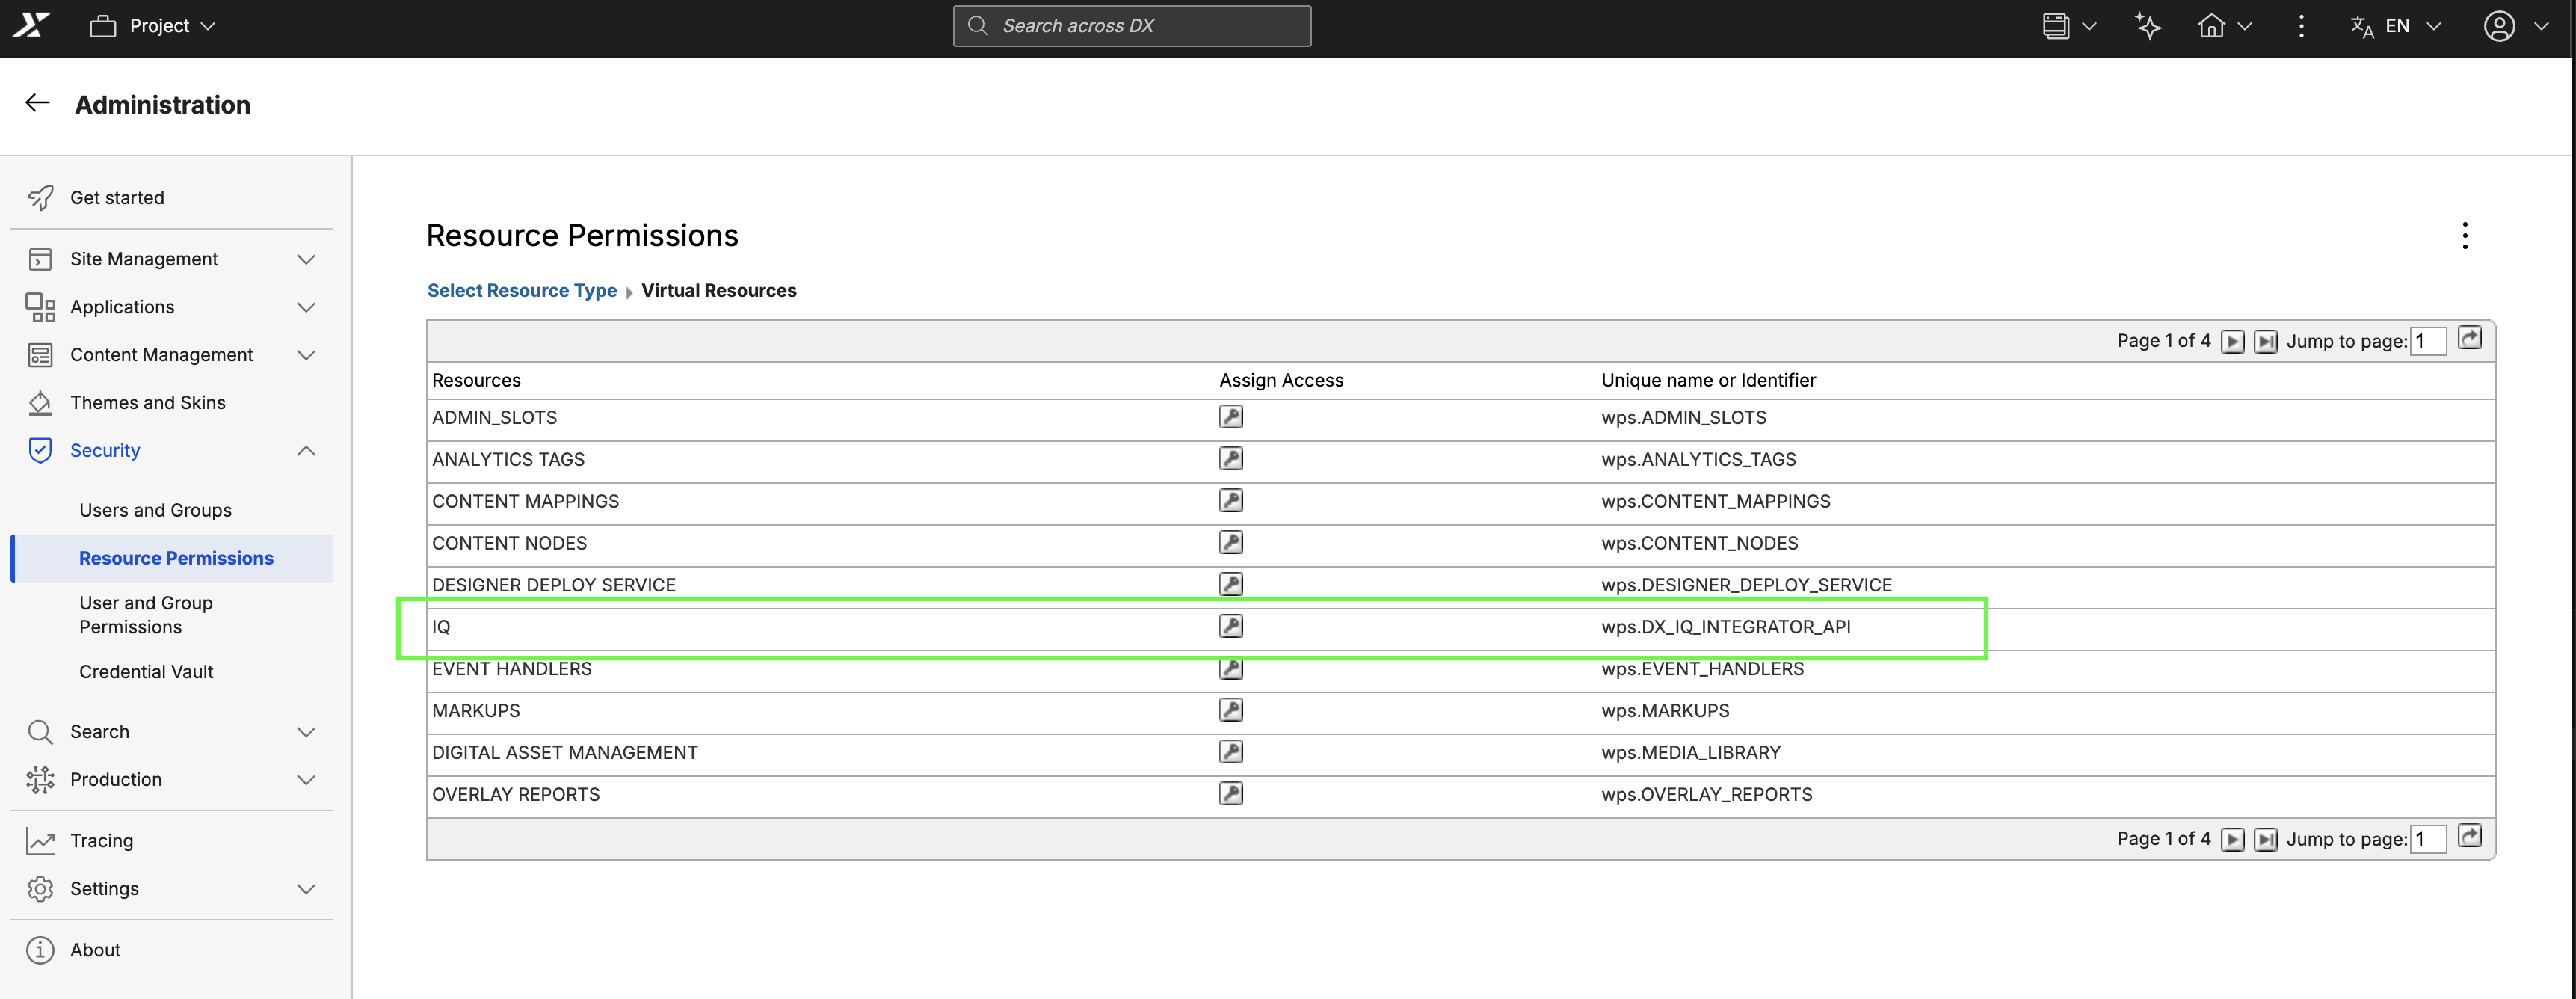Go to next page using top pager
Screen dimensions: 2576x999
point(2233,342)
